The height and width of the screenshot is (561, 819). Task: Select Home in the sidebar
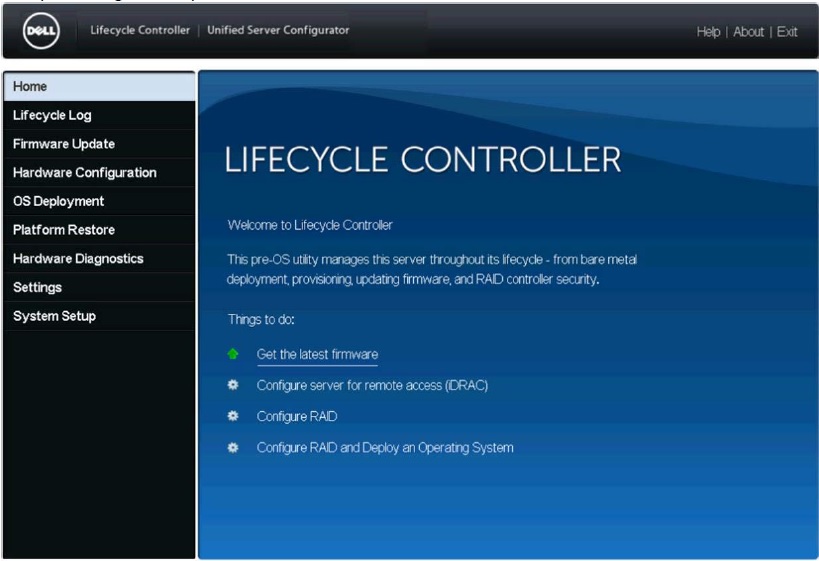(x=99, y=87)
